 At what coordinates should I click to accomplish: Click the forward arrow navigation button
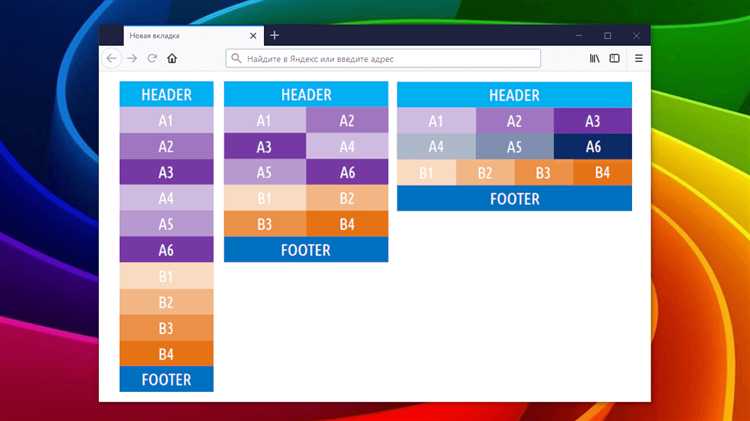[x=132, y=59]
